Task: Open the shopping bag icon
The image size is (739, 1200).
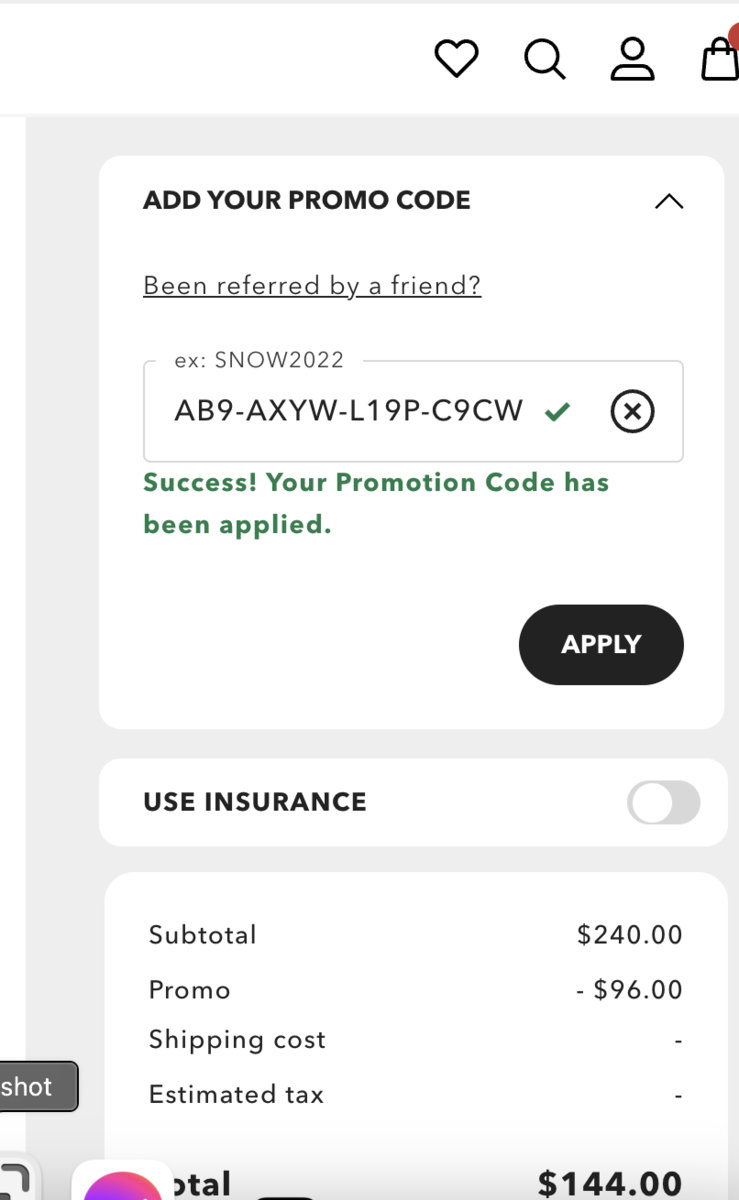Action: [x=720, y=59]
